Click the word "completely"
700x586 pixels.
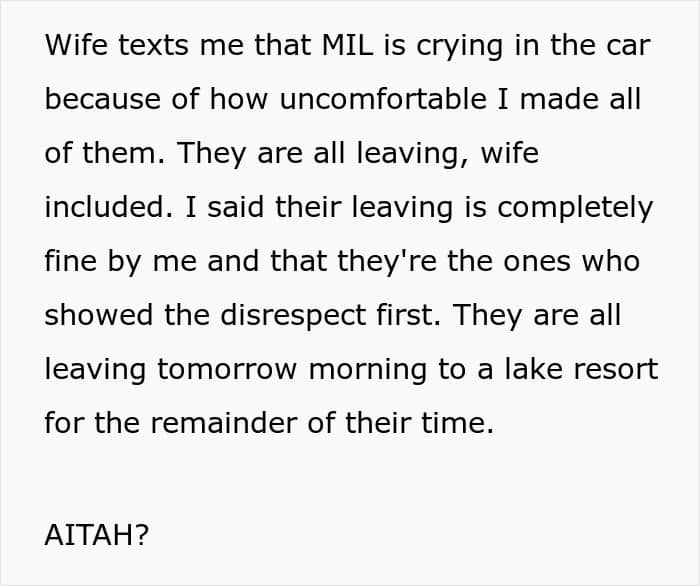[x=575, y=208]
